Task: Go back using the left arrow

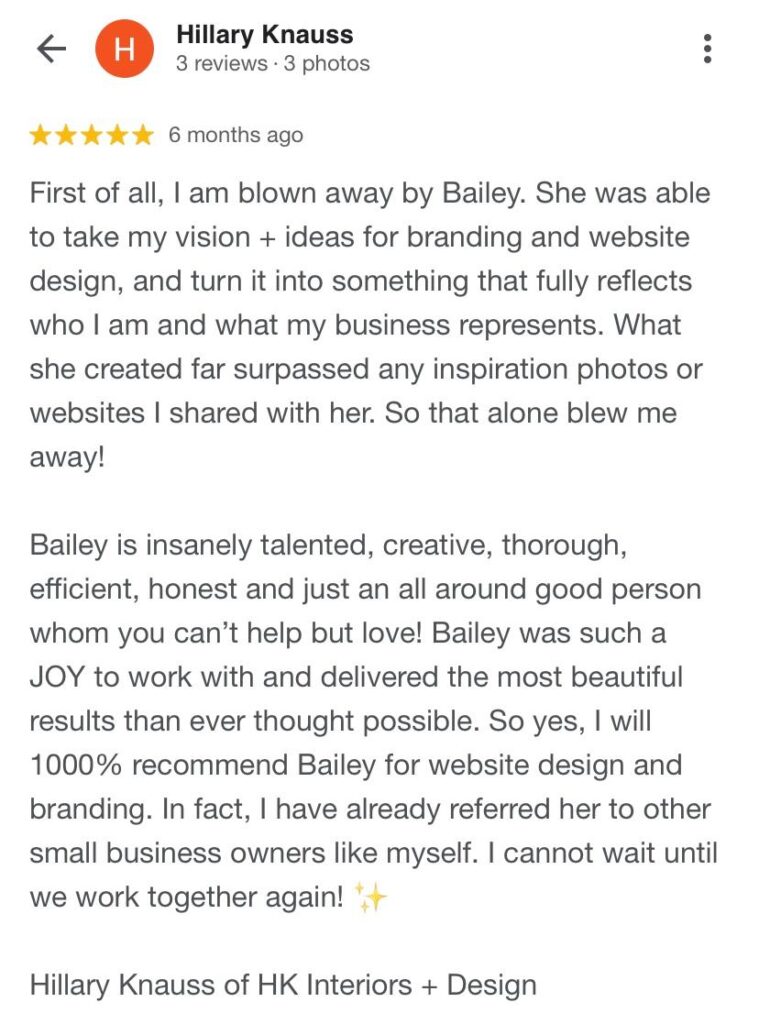Action: pyautogui.click(x=50, y=49)
